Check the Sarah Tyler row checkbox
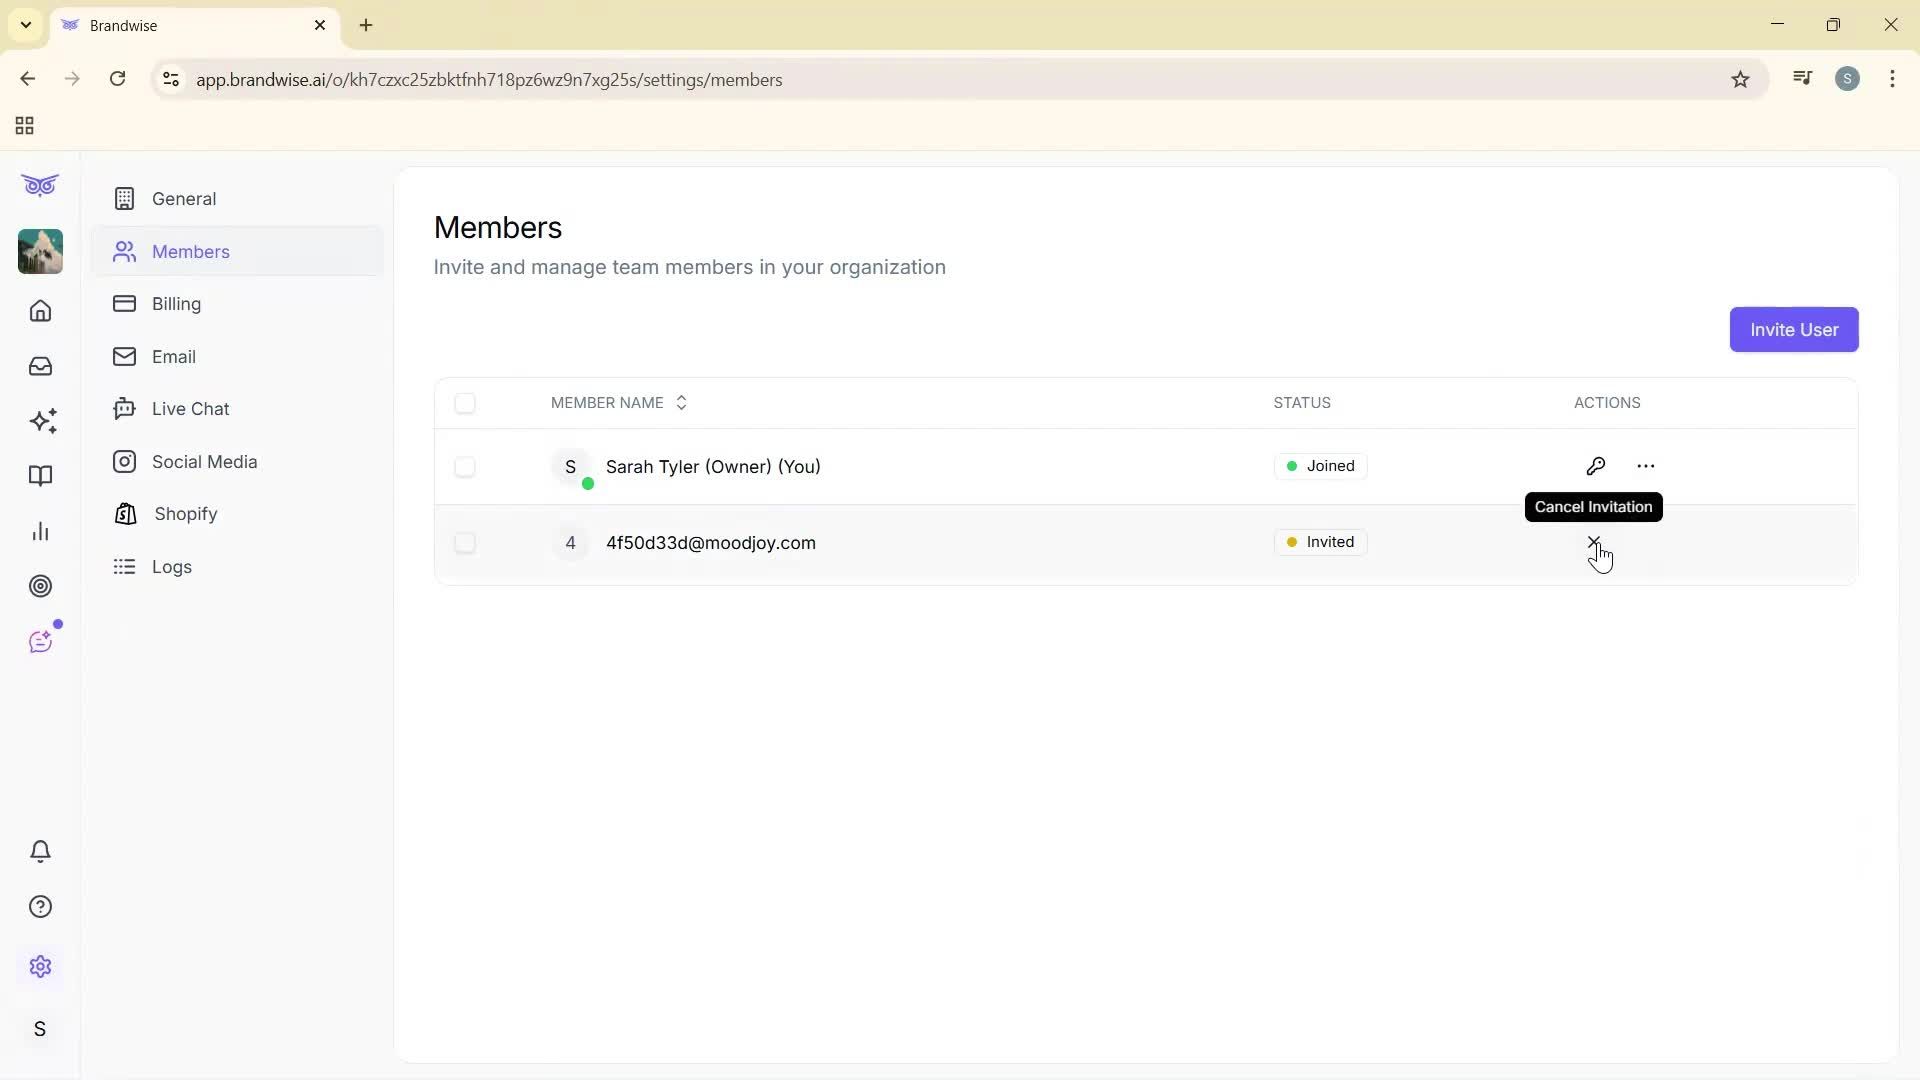Image resolution: width=1920 pixels, height=1080 pixels. click(x=464, y=467)
